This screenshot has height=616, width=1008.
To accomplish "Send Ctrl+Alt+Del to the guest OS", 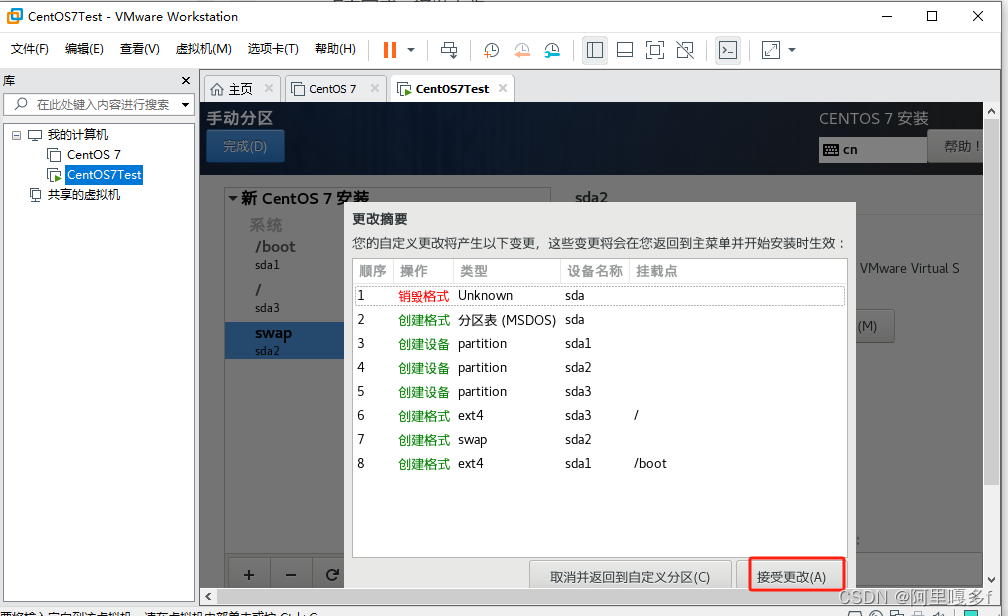I will coord(449,50).
